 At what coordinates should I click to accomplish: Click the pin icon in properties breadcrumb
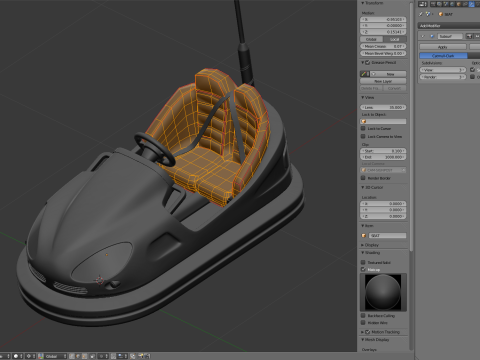point(421,14)
